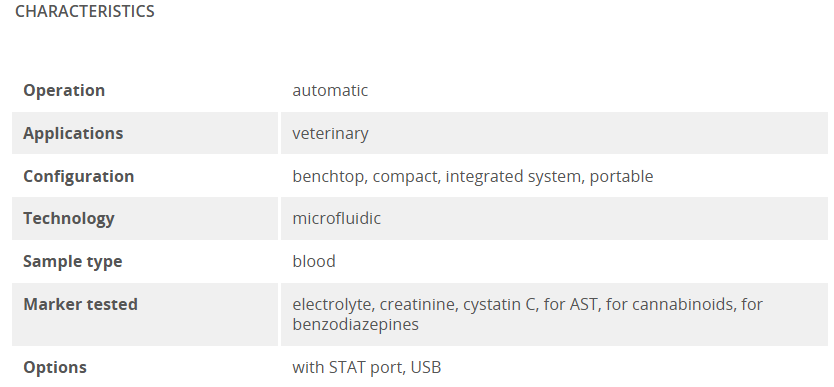Click the Options row label
Screen dimensions: 834x387
pos(55,367)
